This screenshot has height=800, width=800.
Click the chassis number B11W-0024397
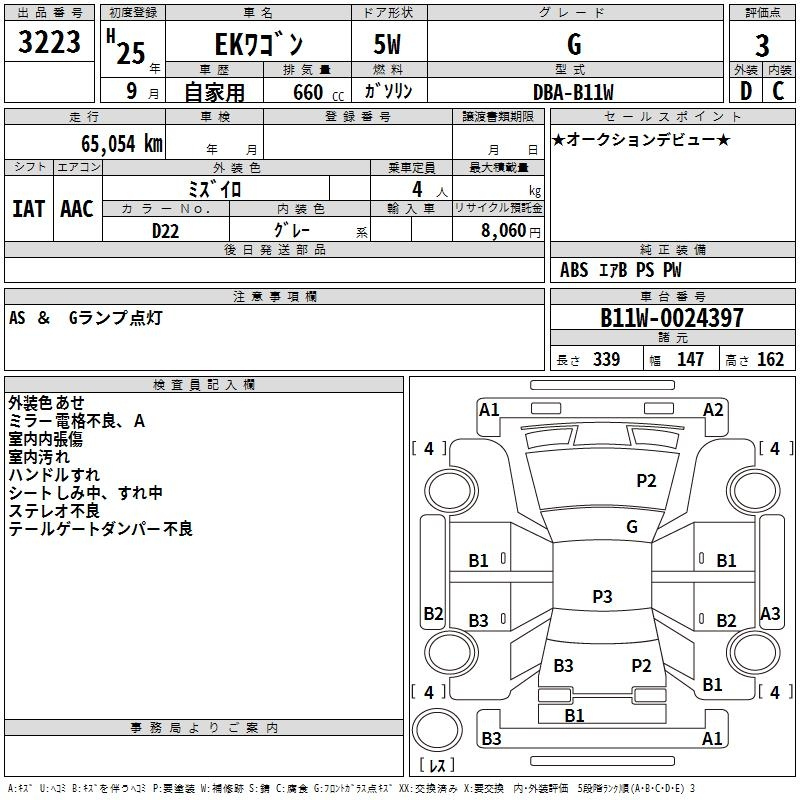pos(671,318)
